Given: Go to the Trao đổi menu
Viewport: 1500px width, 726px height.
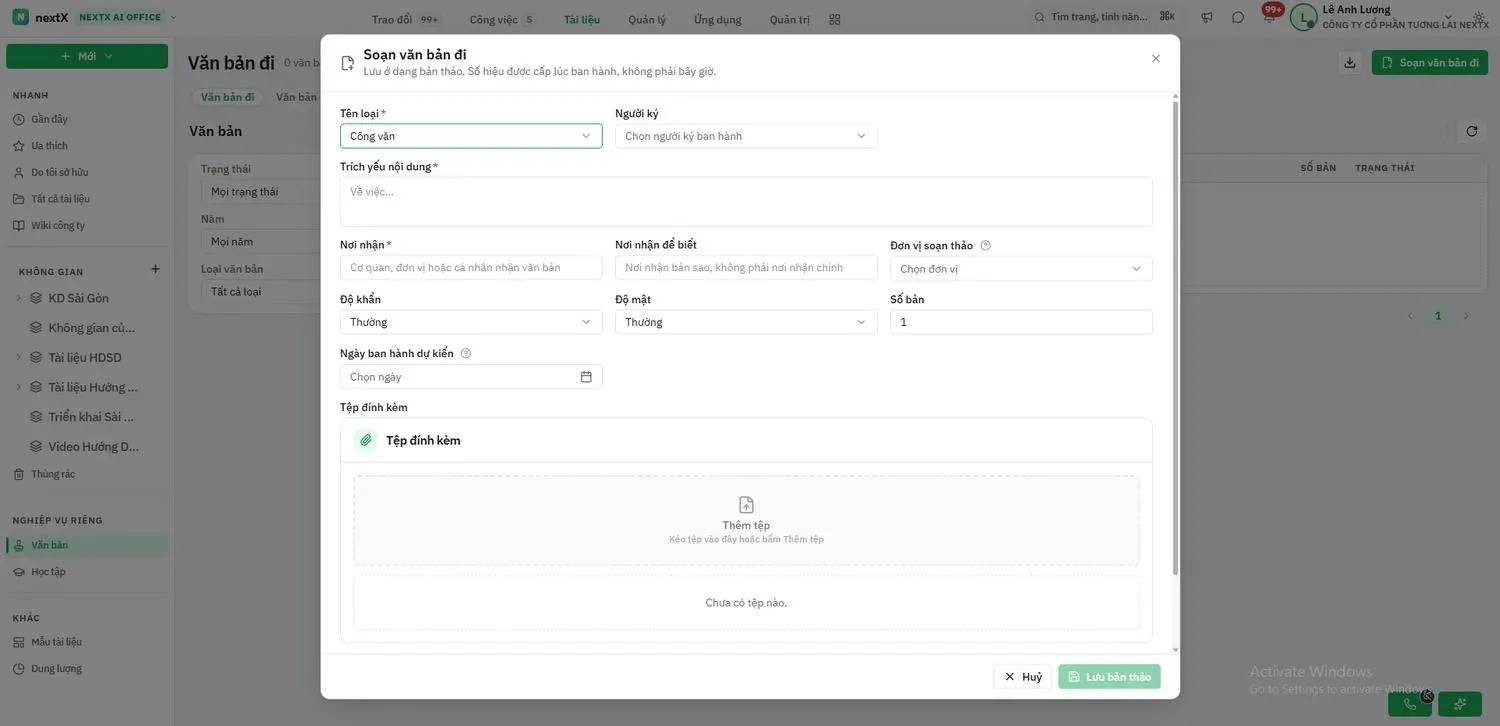Looking at the screenshot, I should point(405,19).
